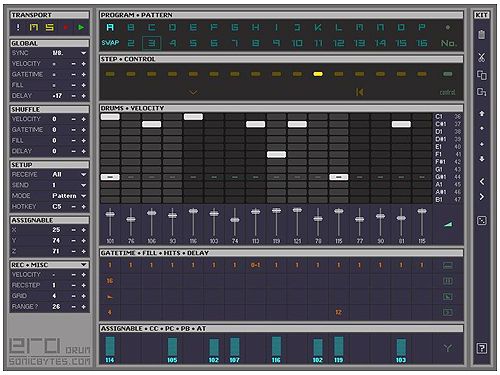
Task: Click the green velocity ramp icon
Action: tap(448, 225)
